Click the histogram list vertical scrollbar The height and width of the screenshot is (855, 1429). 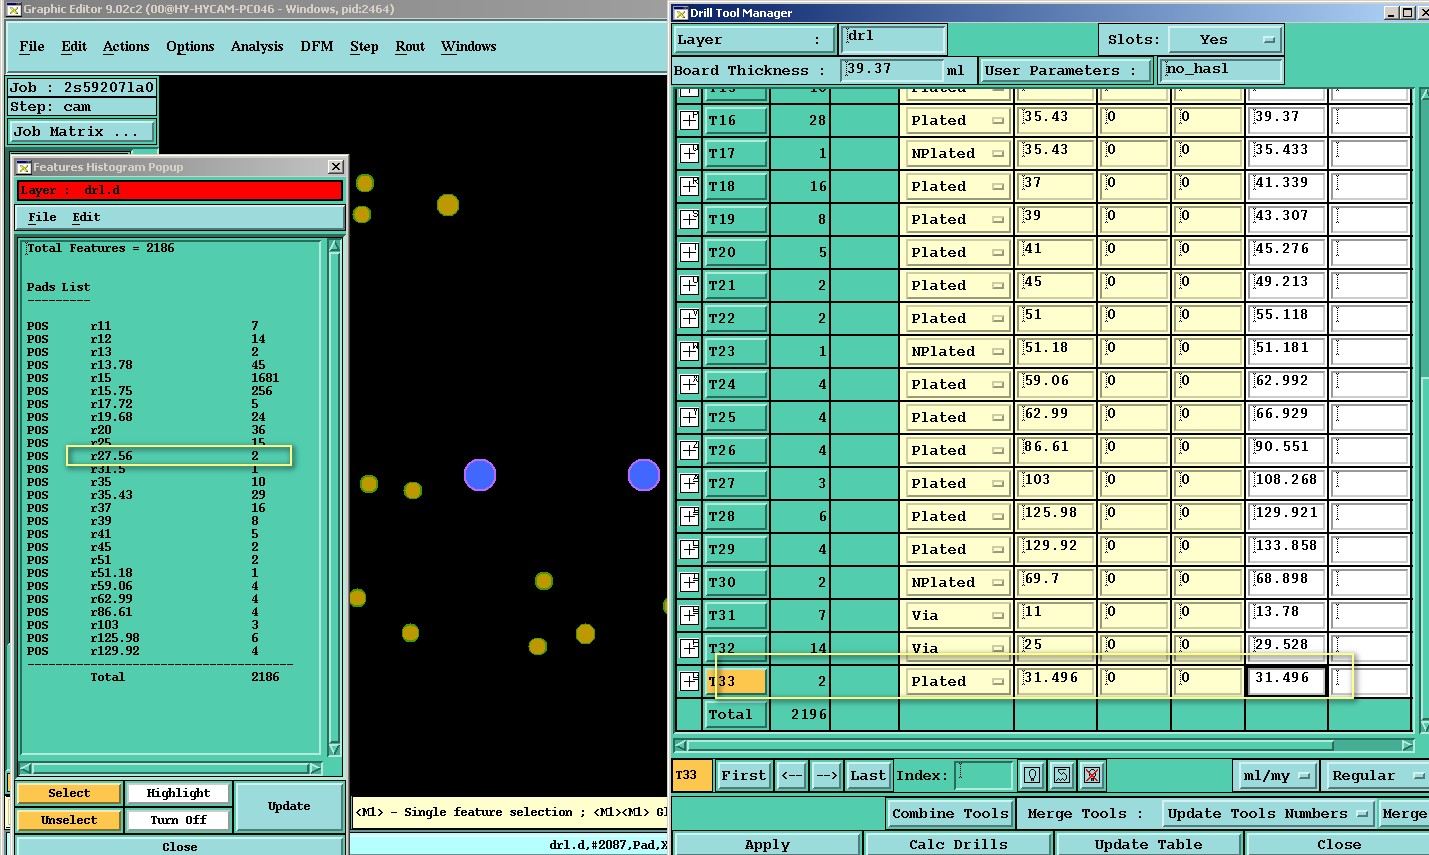pos(335,497)
